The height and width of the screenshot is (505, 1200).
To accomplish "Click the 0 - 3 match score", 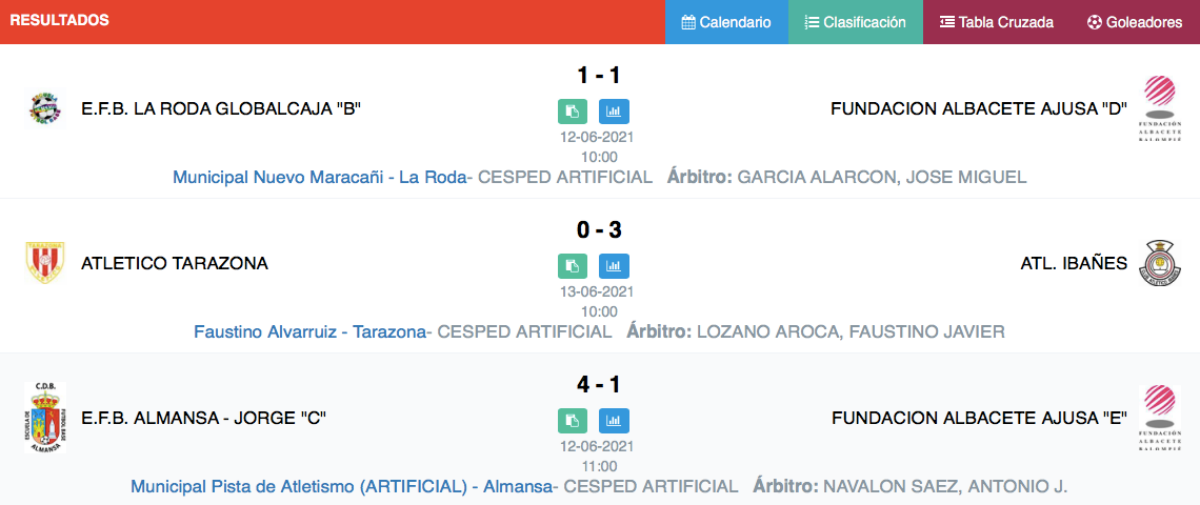I will [x=599, y=230].
